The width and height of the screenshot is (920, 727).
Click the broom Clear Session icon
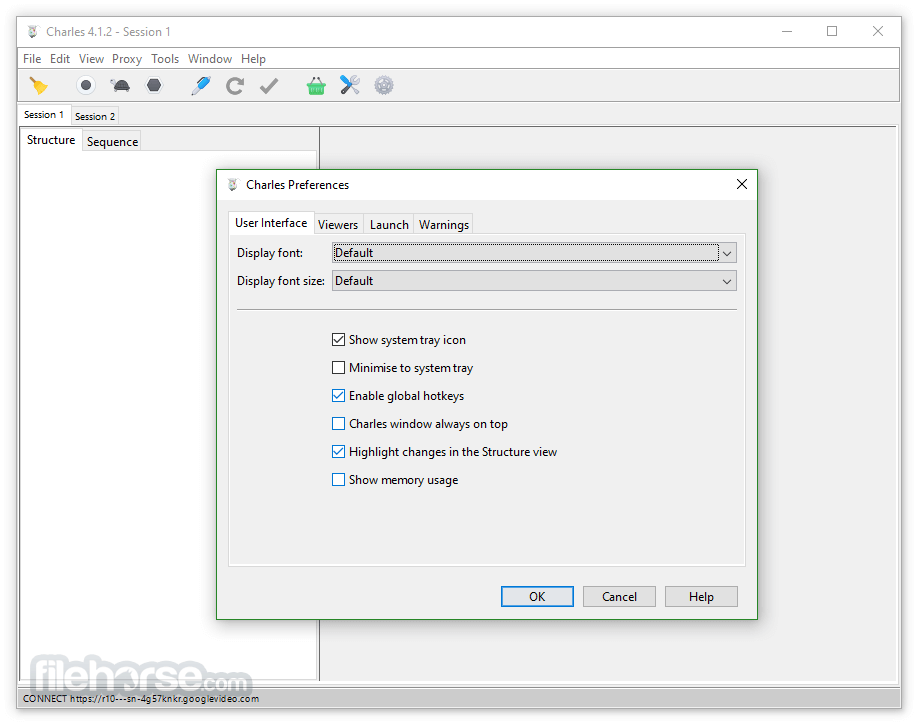[x=39, y=86]
